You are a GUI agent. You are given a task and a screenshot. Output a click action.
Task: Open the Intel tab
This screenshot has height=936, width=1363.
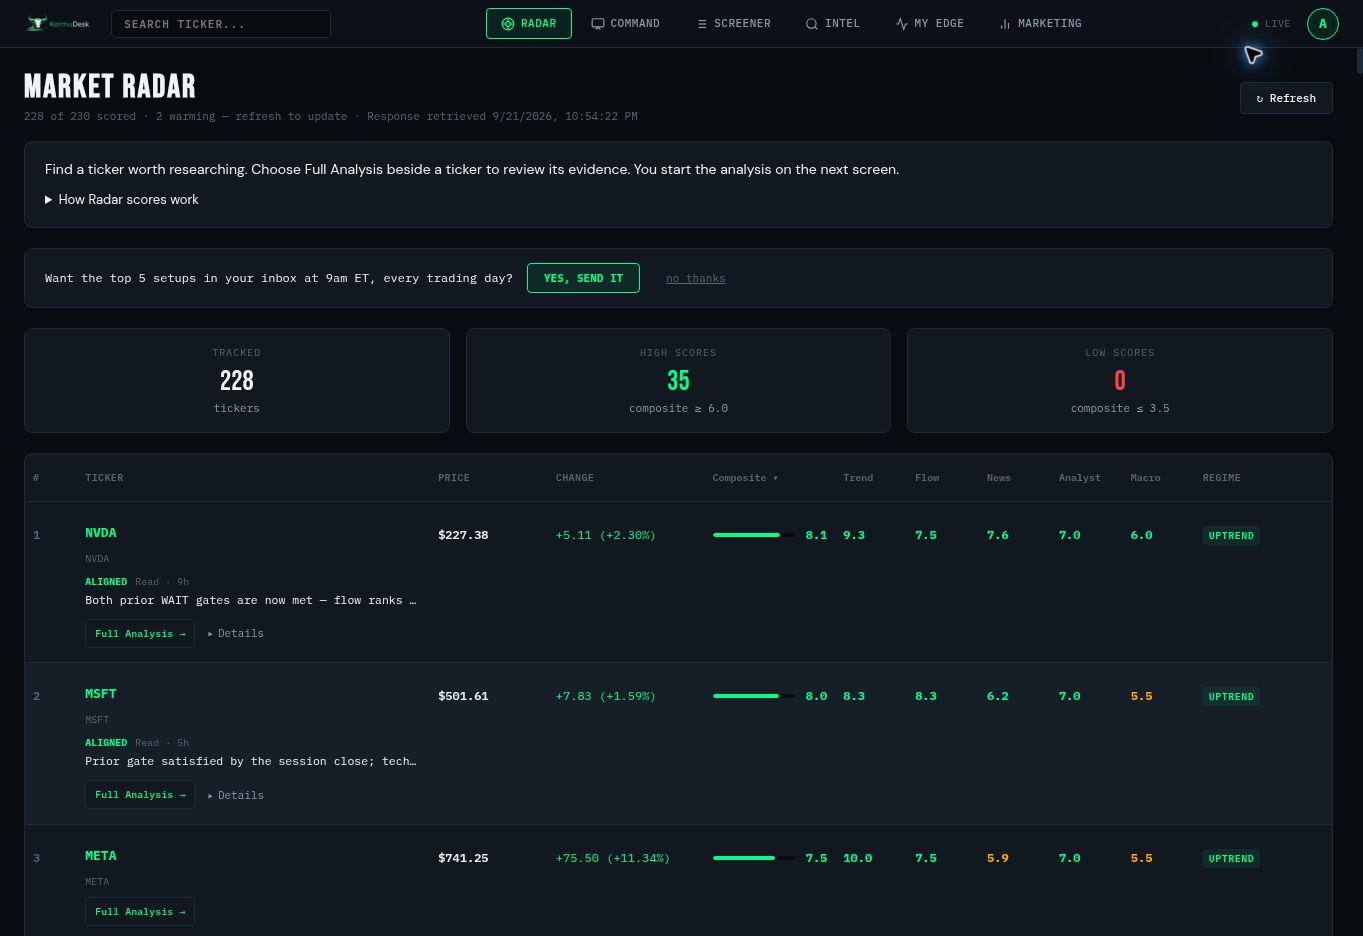tap(832, 23)
